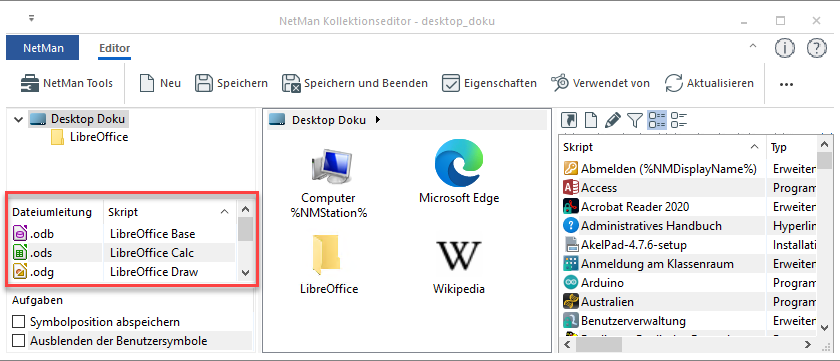Select Abmelden (%NMDisplayName%) script
Viewport: 840px width, 361px height.
coord(669,169)
